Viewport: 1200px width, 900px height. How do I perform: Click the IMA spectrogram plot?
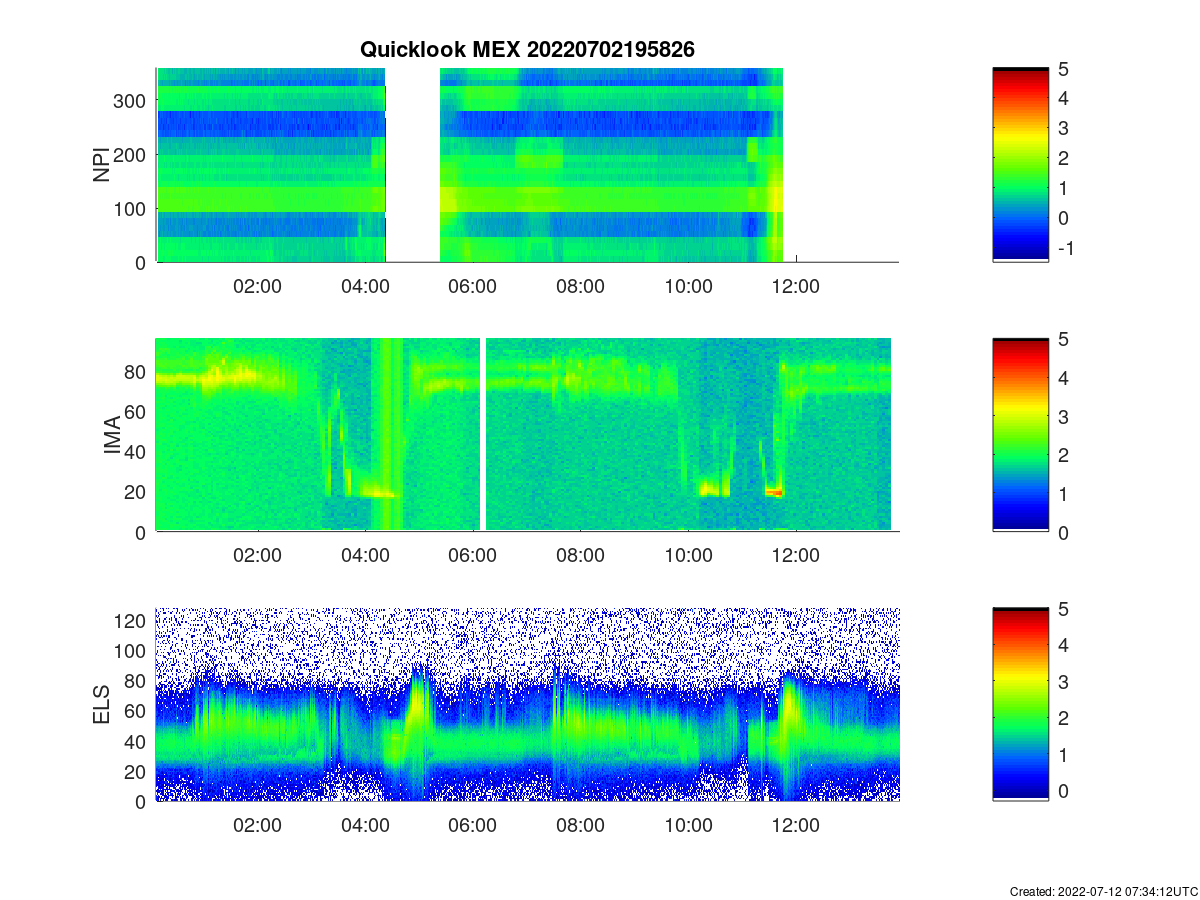point(527,435)
